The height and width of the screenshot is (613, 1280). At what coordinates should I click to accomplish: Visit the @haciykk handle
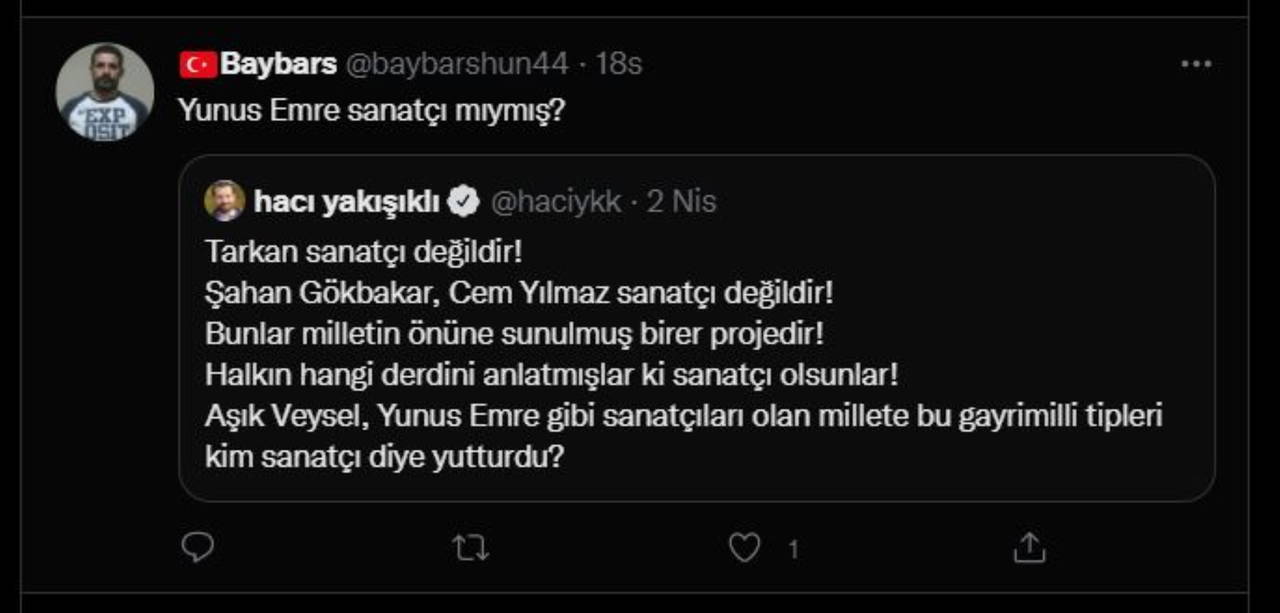(x=556, y=202)
